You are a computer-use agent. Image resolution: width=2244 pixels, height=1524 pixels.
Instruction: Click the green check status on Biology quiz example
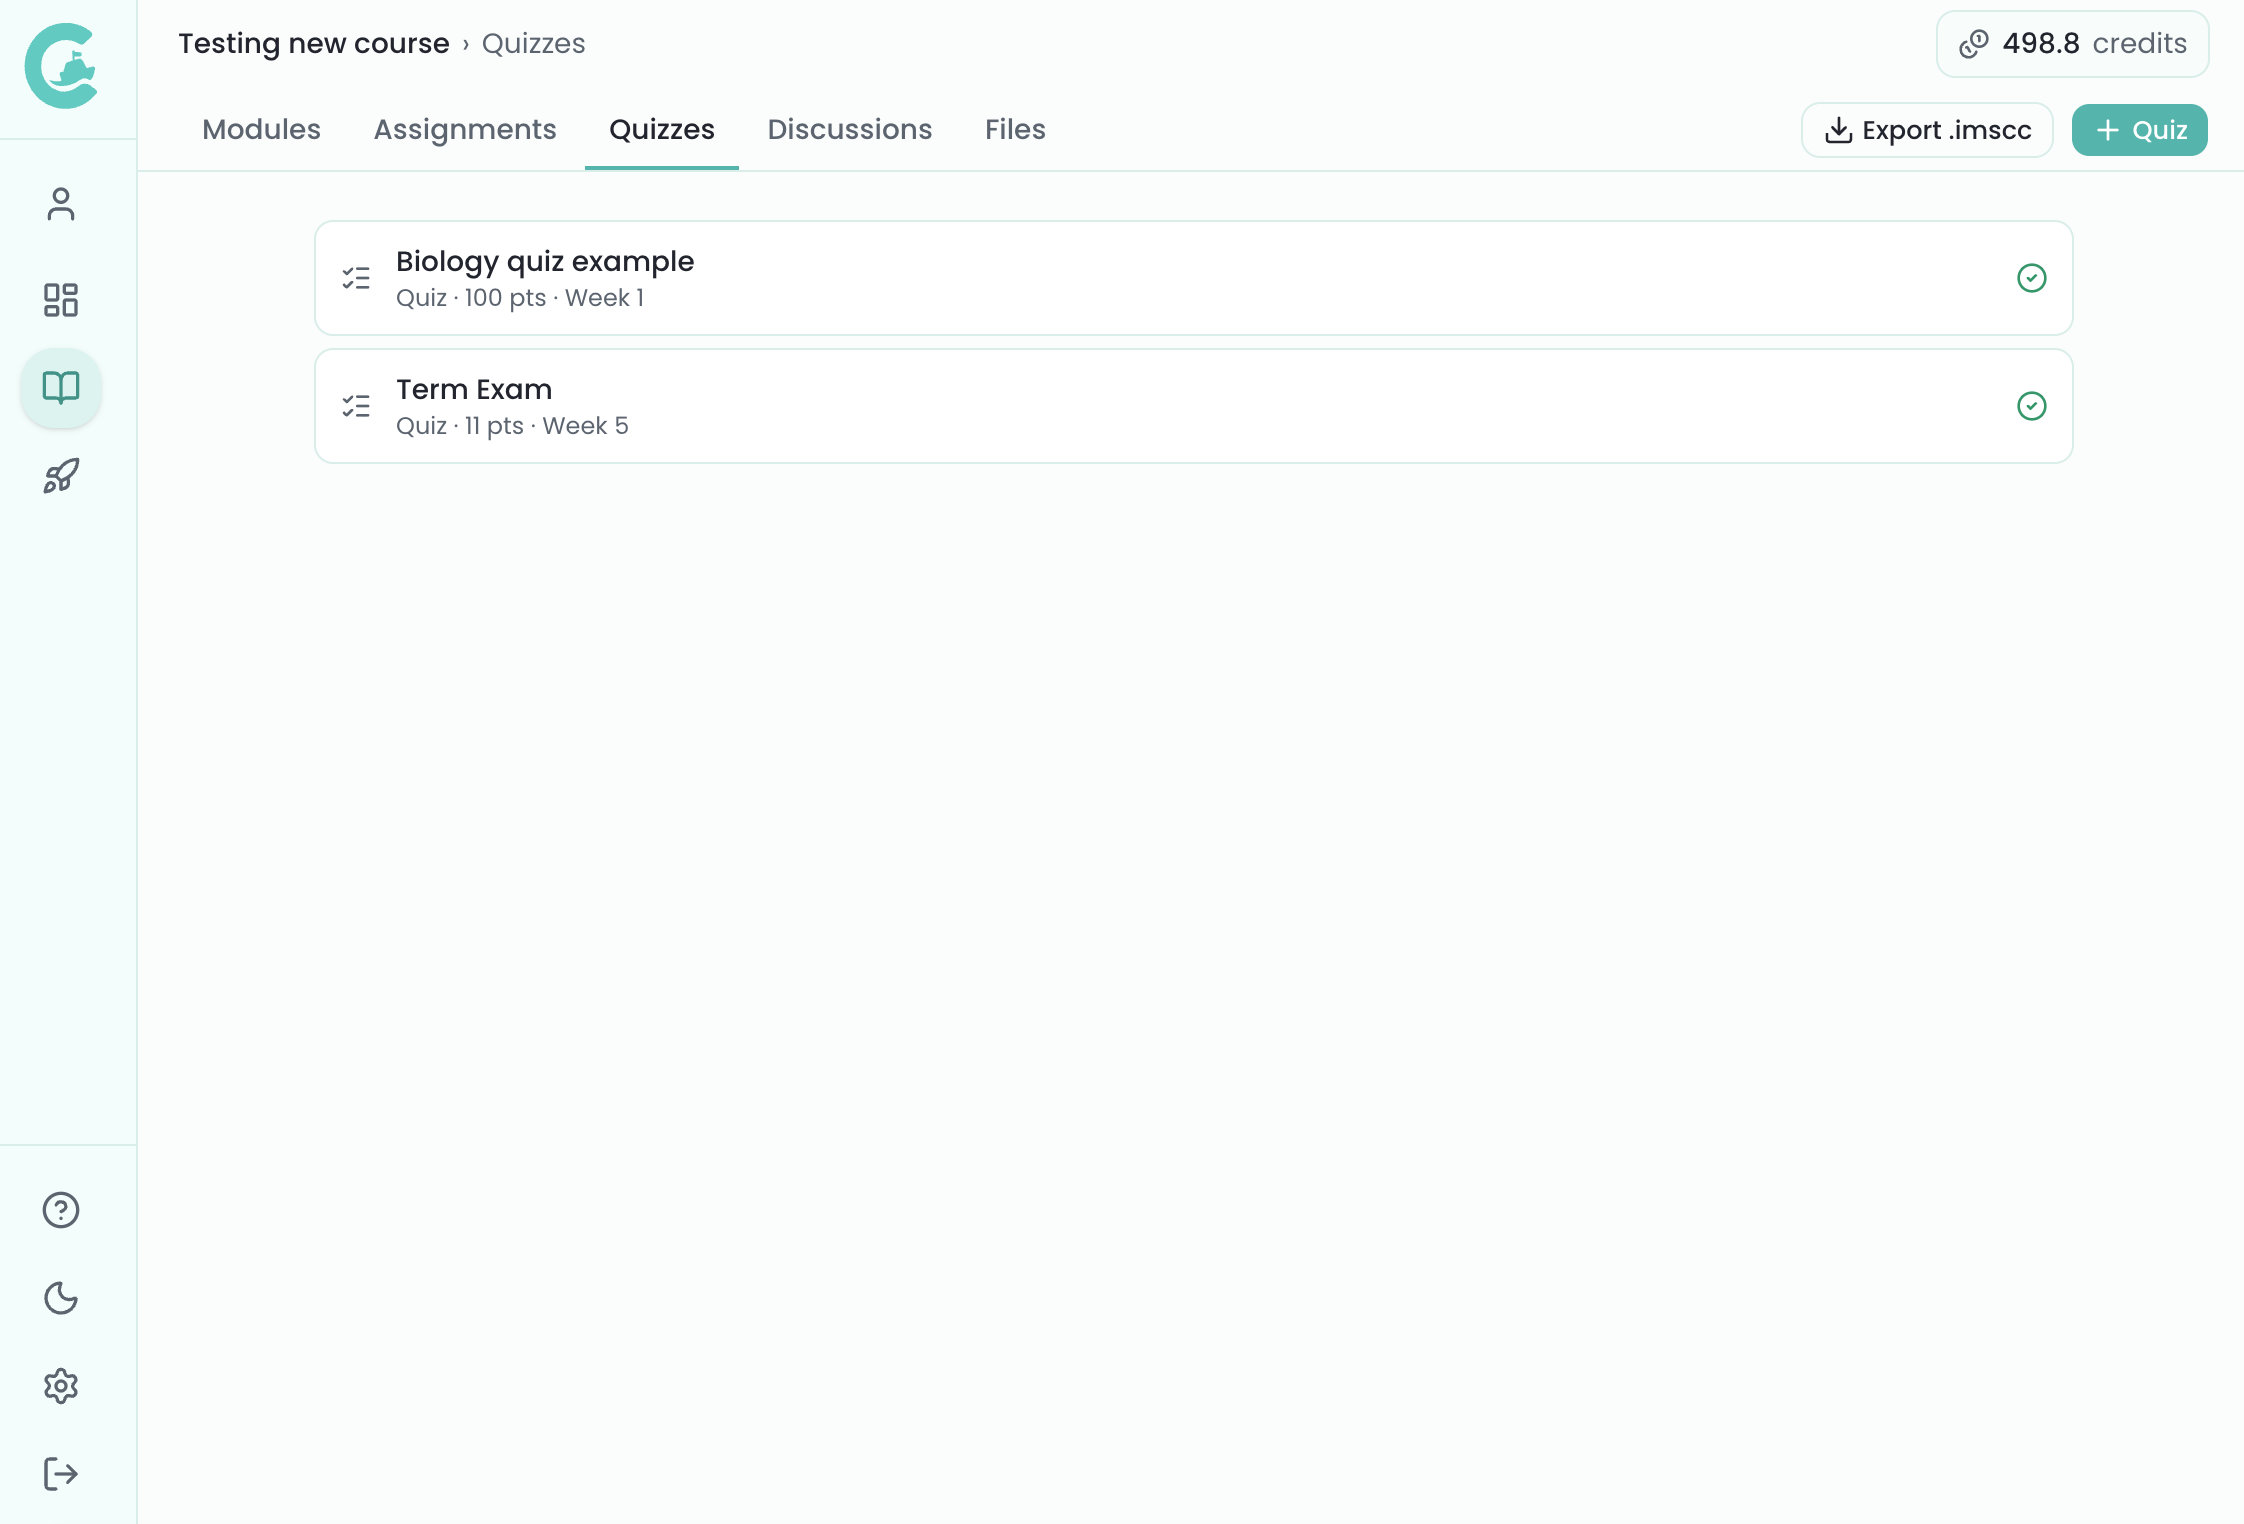(2031, 278)
